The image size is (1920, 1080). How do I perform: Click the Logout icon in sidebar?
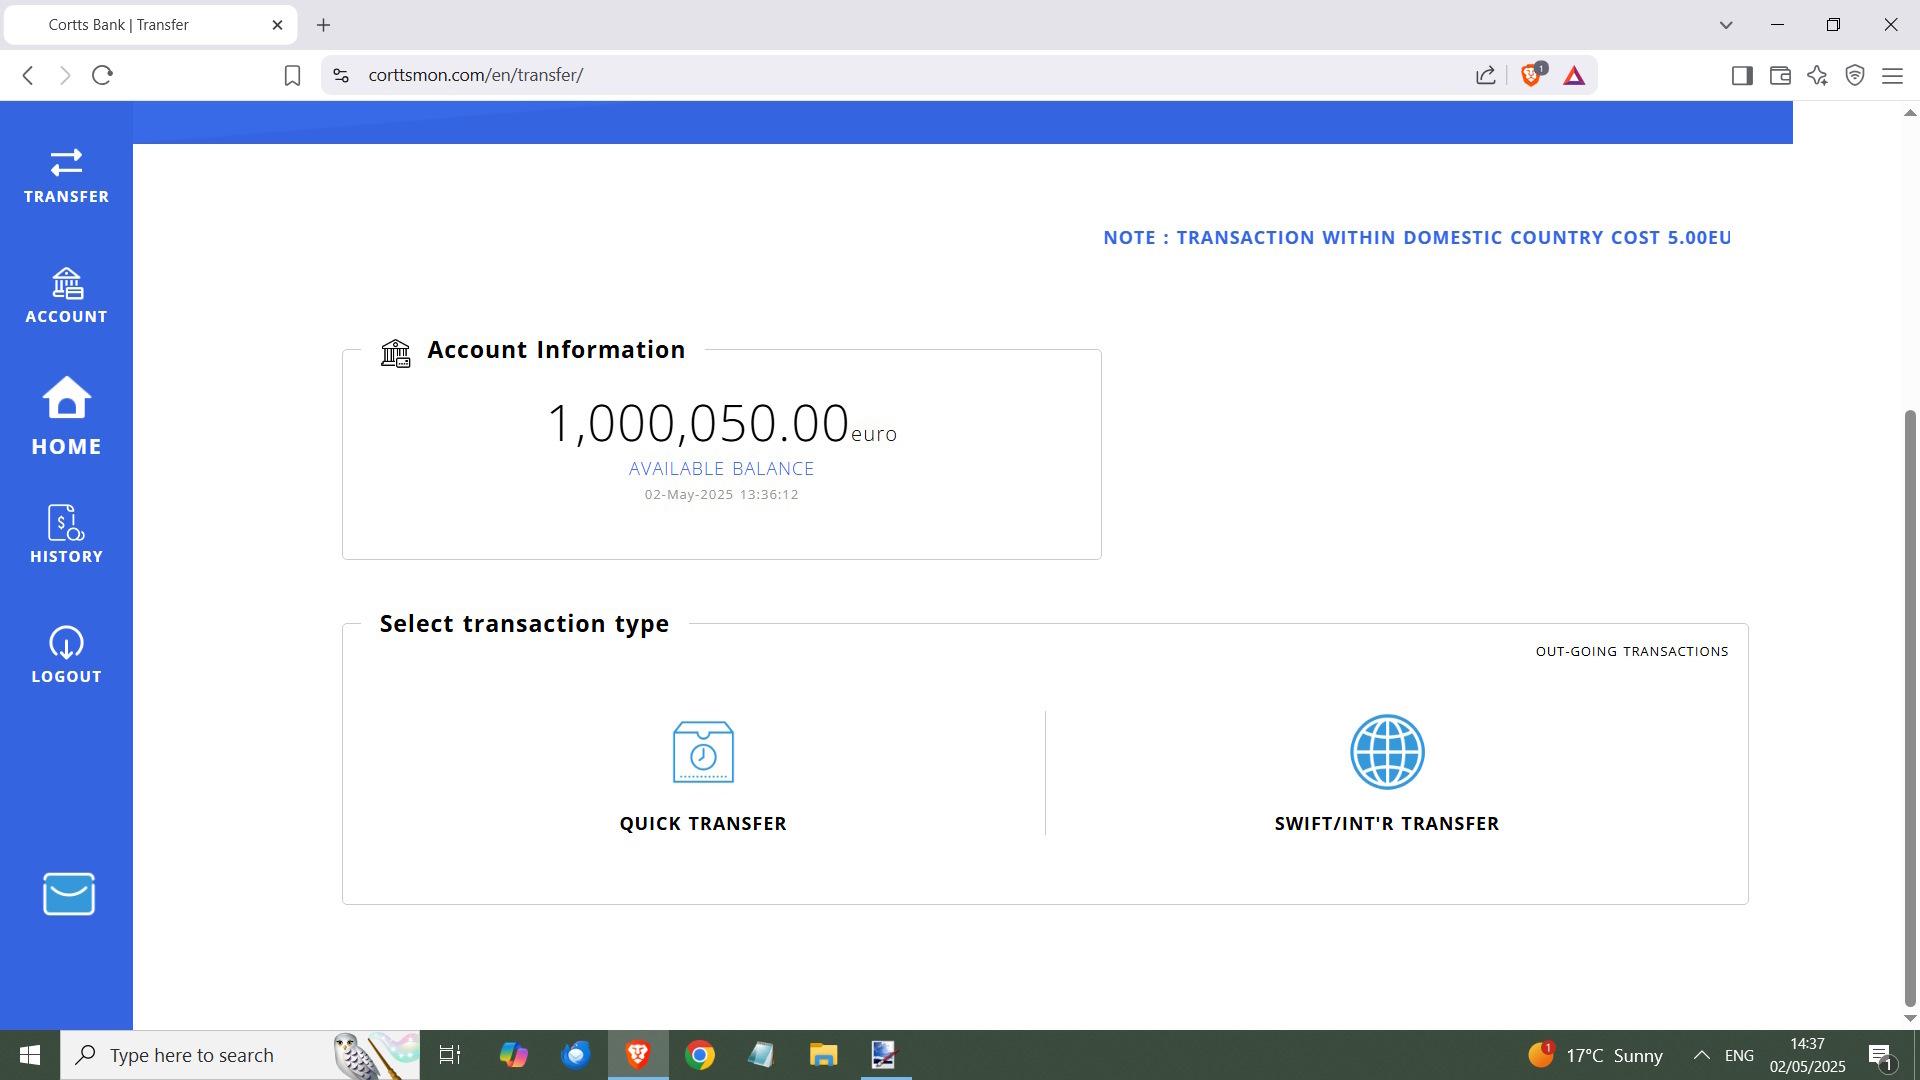coord(66,643)
